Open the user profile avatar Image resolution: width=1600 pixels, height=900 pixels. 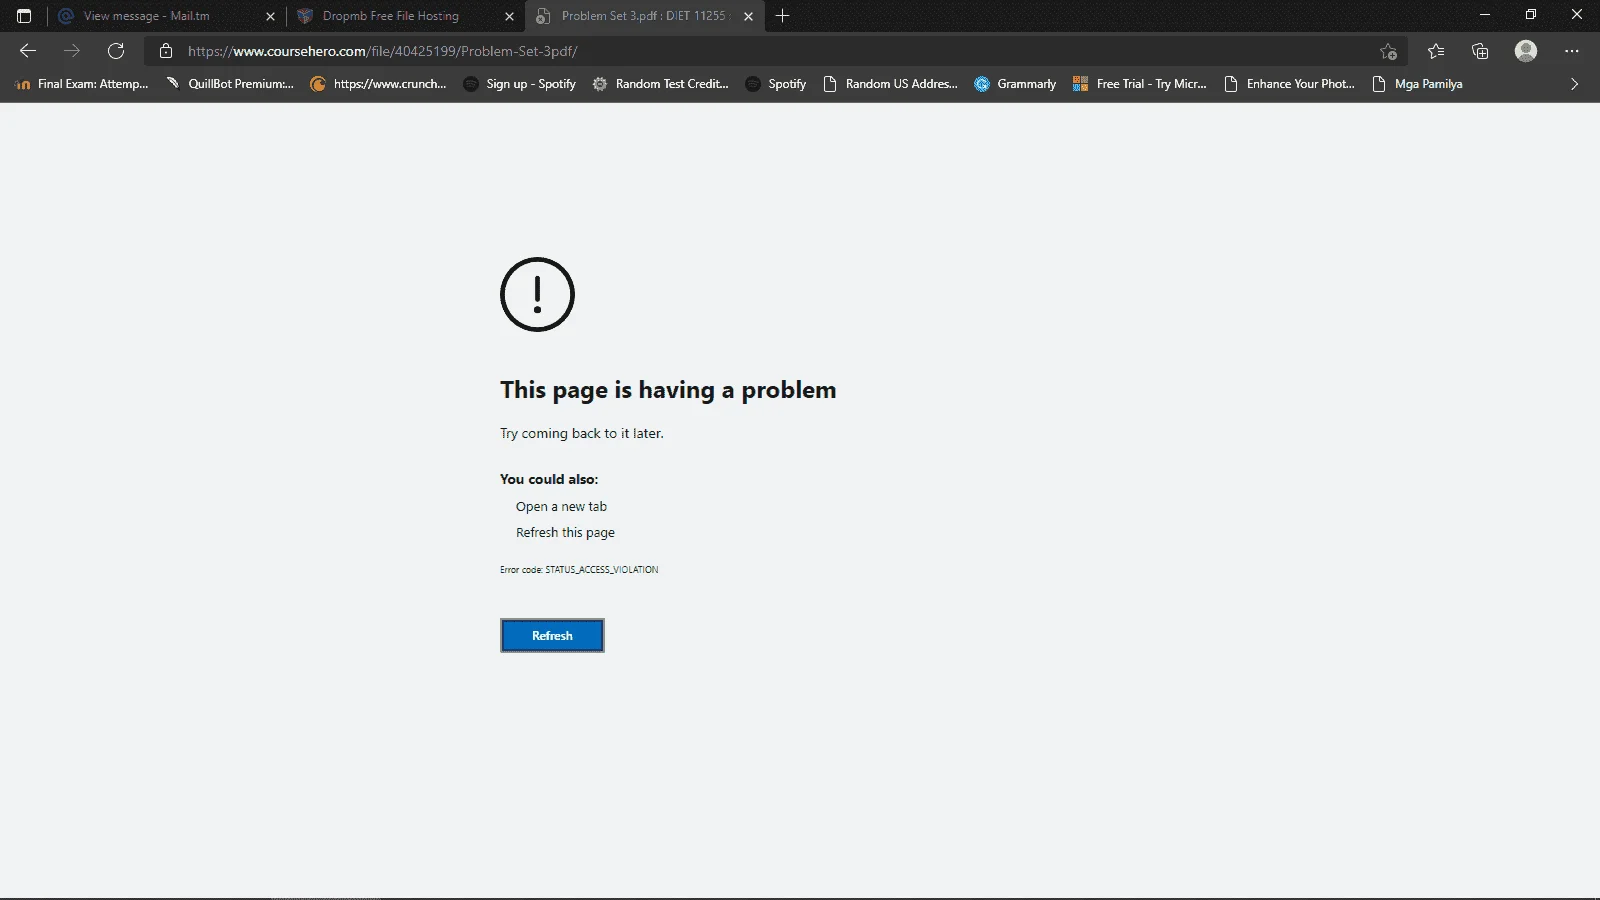1526,51
